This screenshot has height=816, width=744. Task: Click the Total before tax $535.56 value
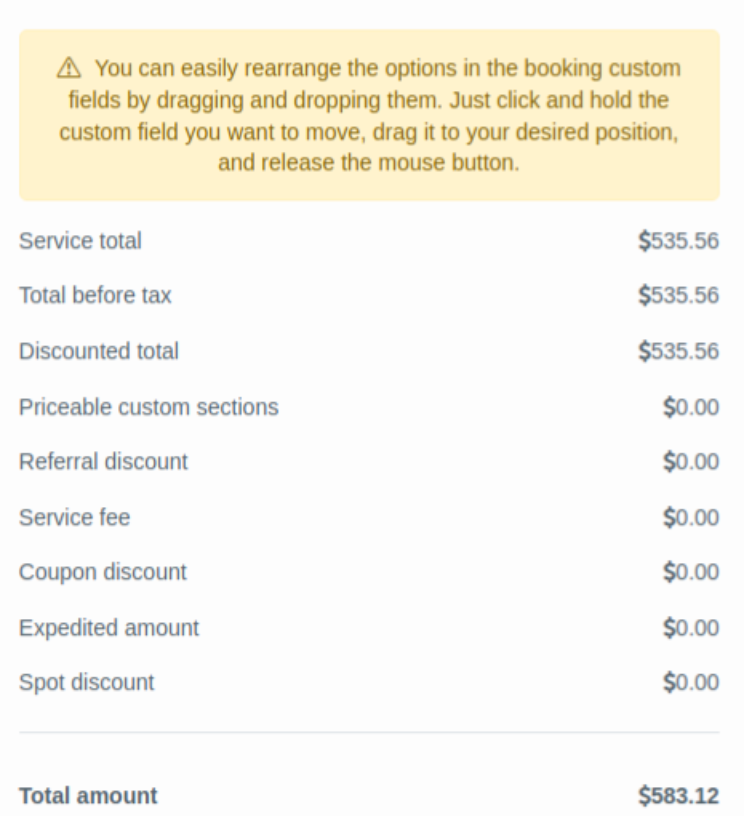[679, 296]
